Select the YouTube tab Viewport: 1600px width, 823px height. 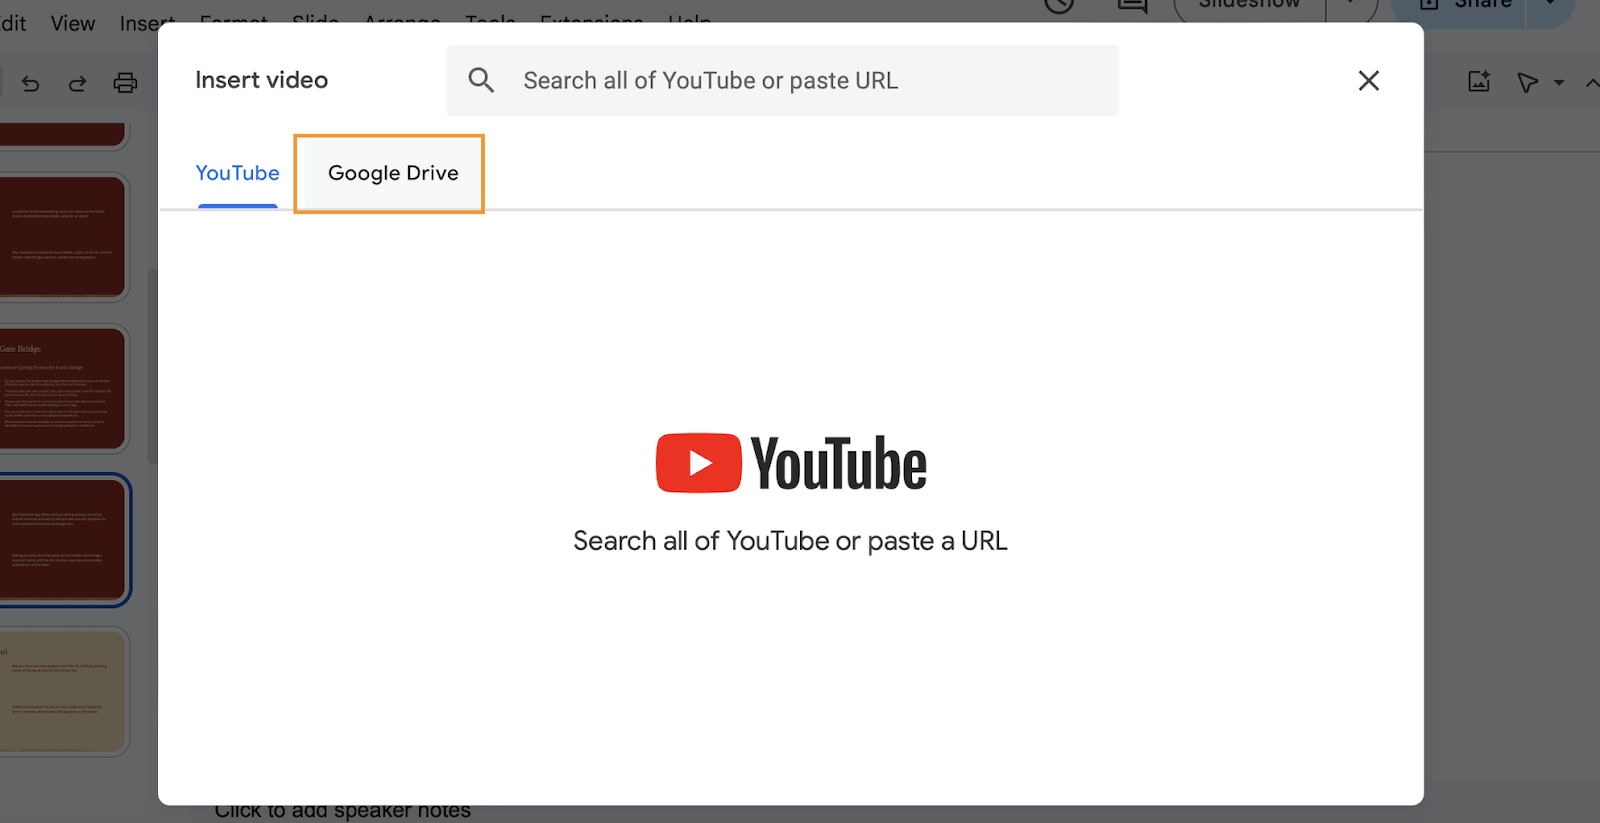click(237, 173)
